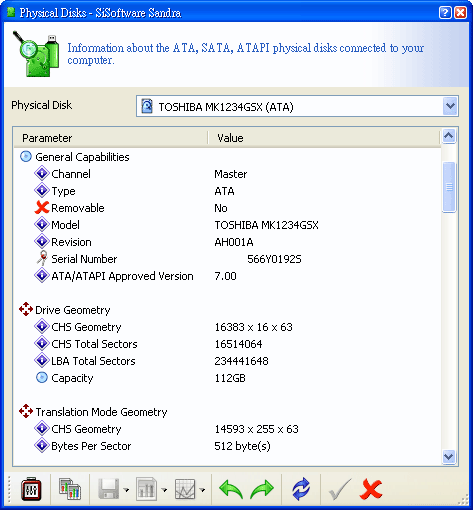Screen dimensions: 473x510
Task: Click the greyed bar chart report icon
Action: click(146, 489)
